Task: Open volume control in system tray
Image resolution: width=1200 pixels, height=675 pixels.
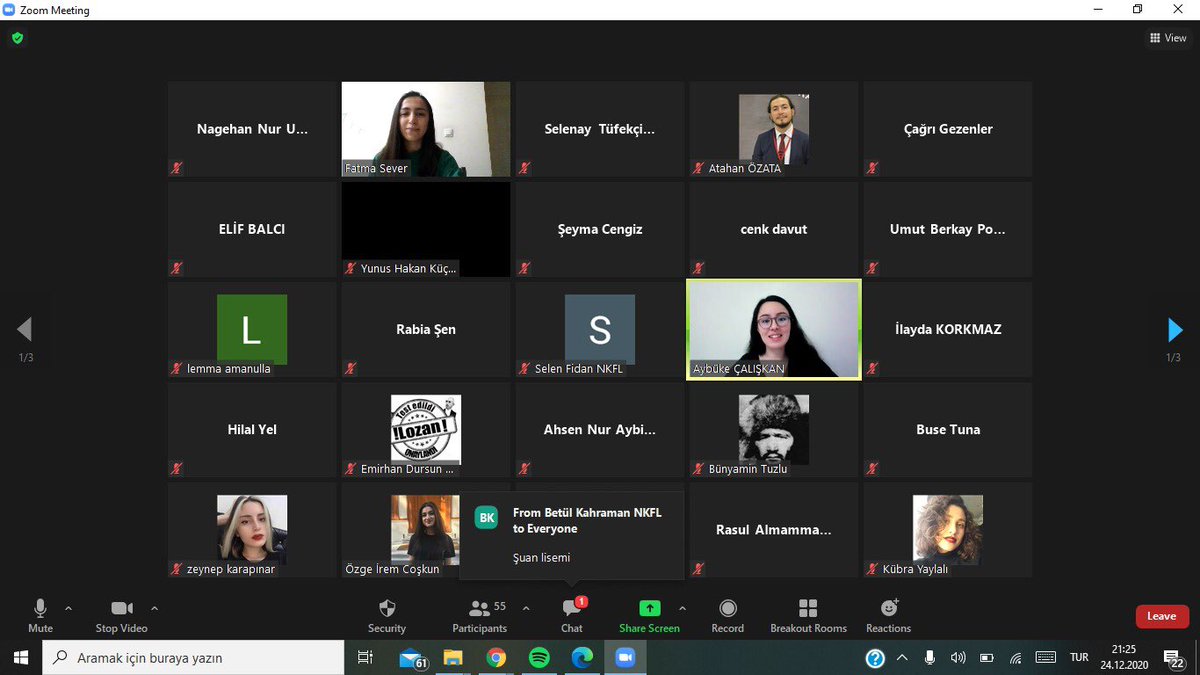Action: [x=958, y=658]
